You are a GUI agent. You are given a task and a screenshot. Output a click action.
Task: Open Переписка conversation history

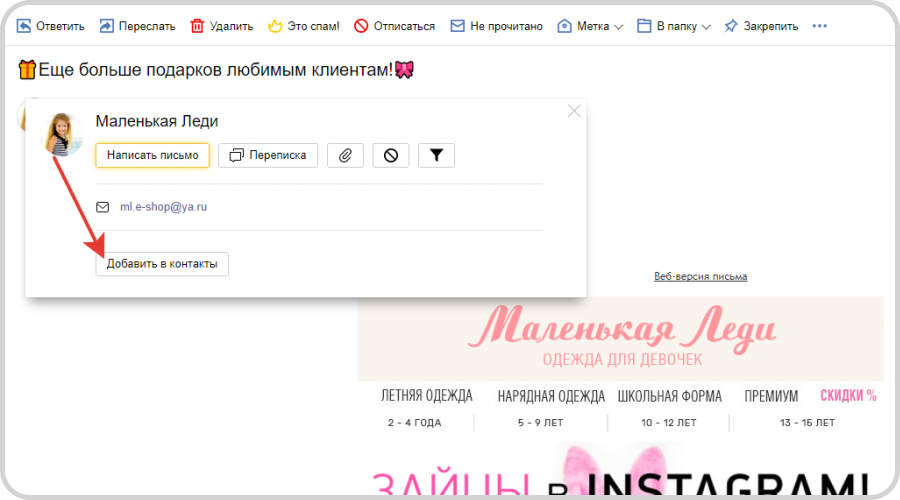point(268,155)
